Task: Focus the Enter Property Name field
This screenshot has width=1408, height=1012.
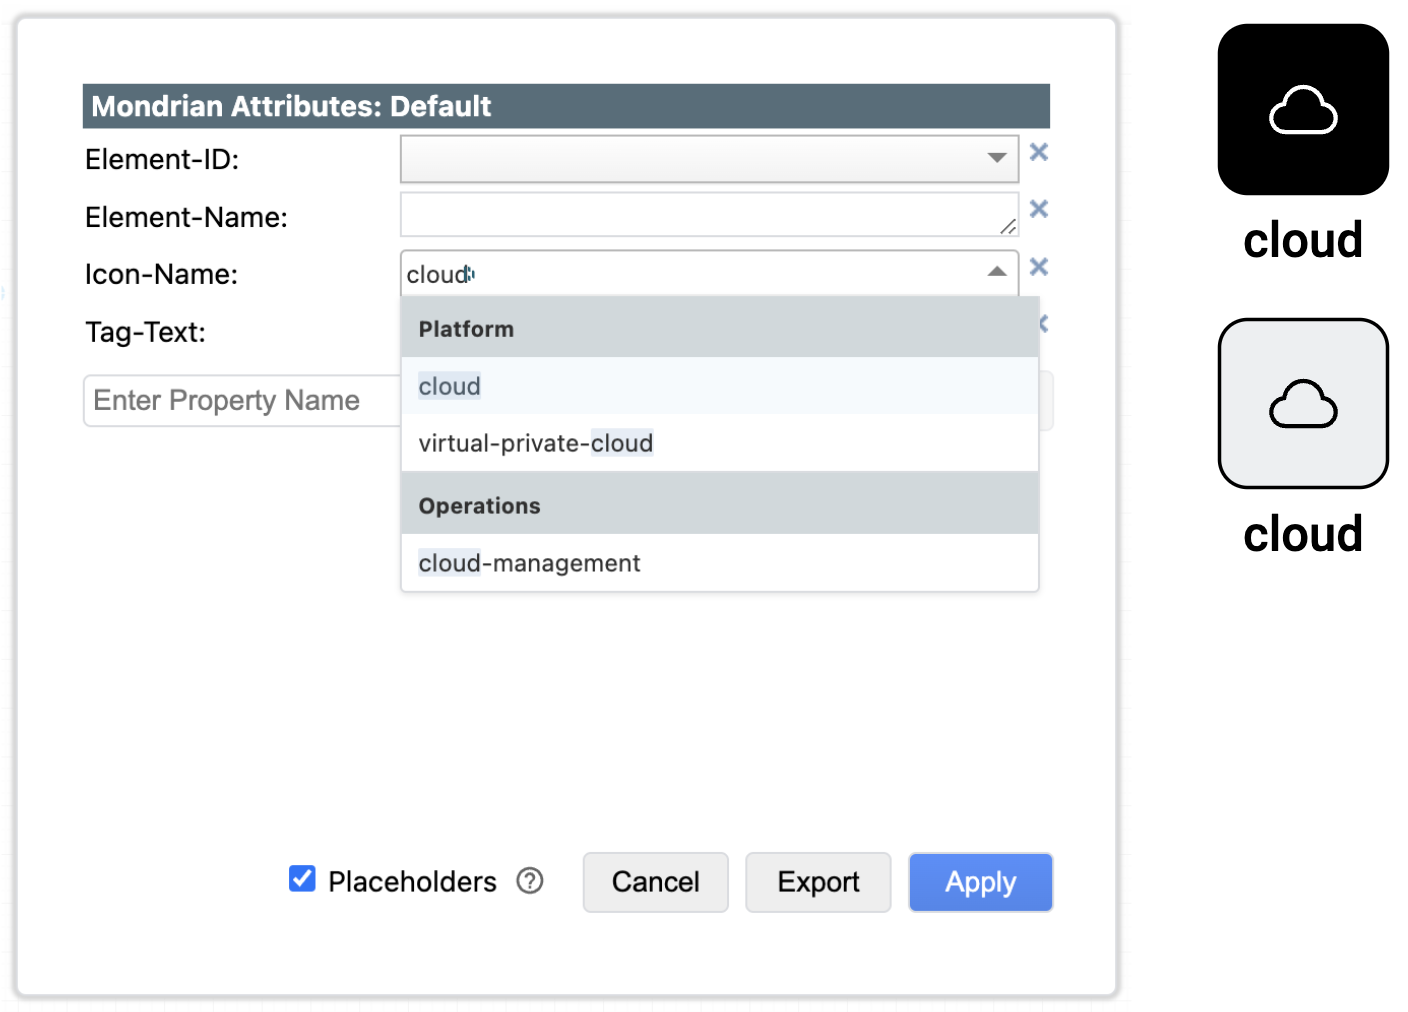Action: pyautogui.click(x=240, y=401)
